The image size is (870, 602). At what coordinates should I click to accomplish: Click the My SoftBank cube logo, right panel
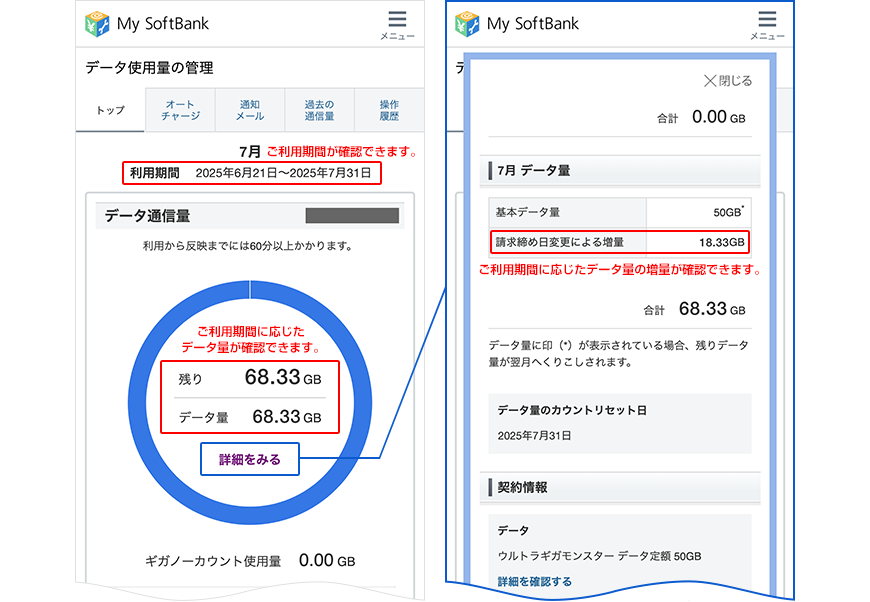467,24
